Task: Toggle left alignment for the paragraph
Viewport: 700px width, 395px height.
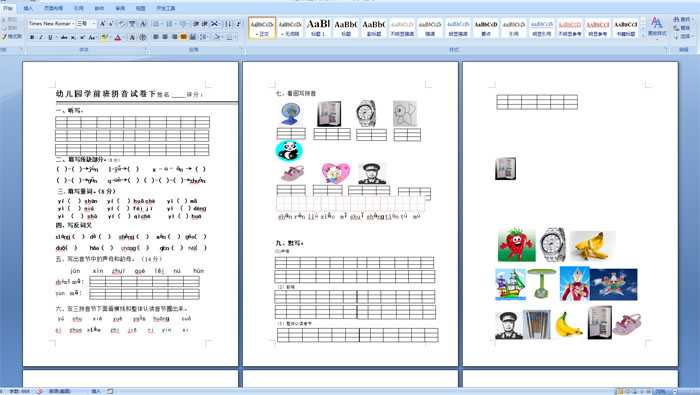Action: coord(156,37)
